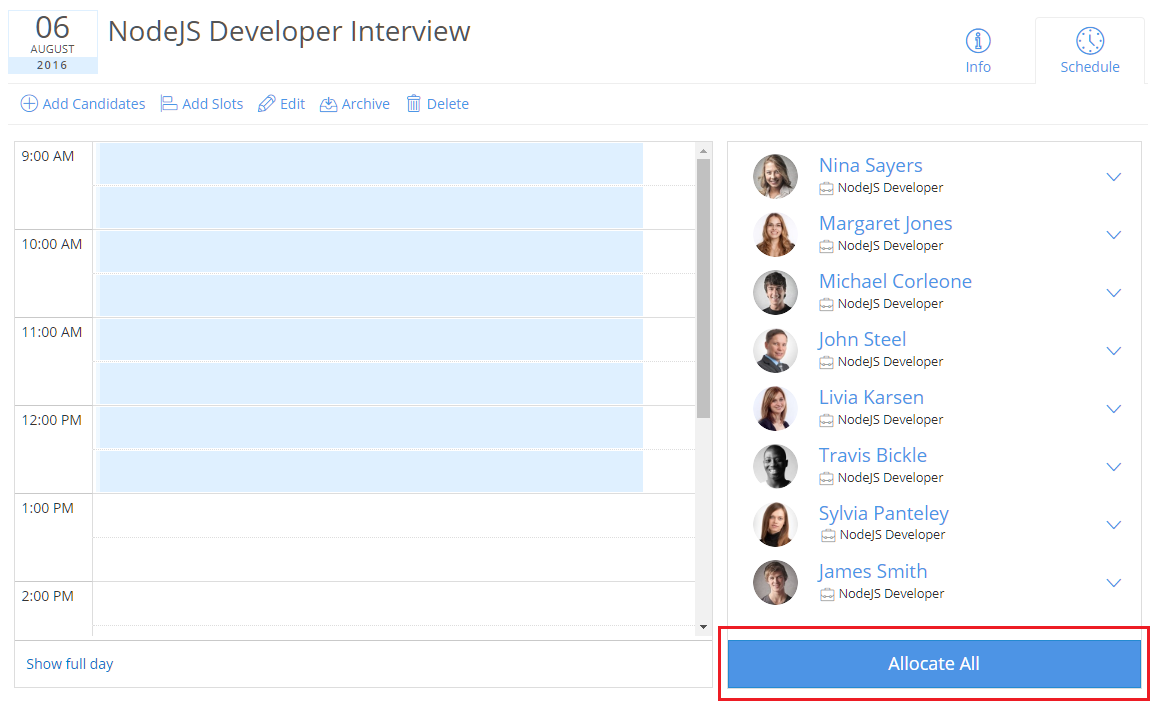This screenshot has width=1158, height=718.
Task: Click the schedule scrollbar down arrow
Action: (703, 627)
